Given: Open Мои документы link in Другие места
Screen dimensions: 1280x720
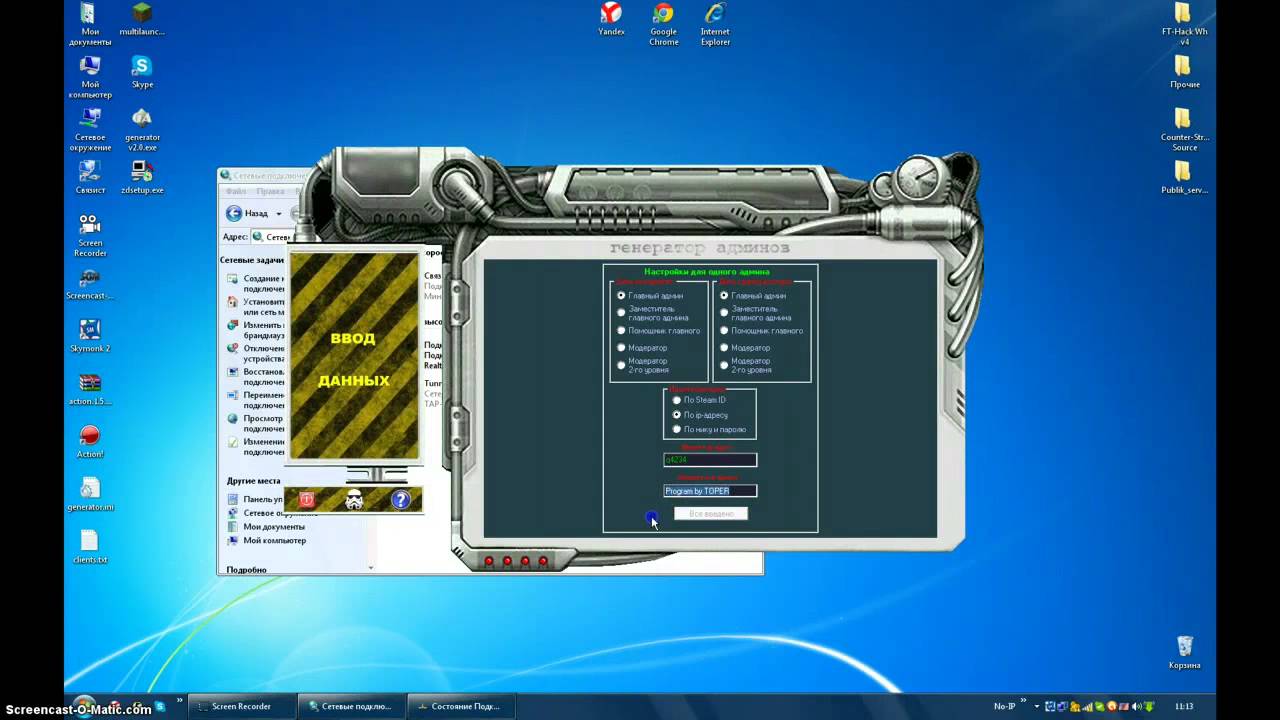Looking at the screenshot, I should click(x=266, y=527).
